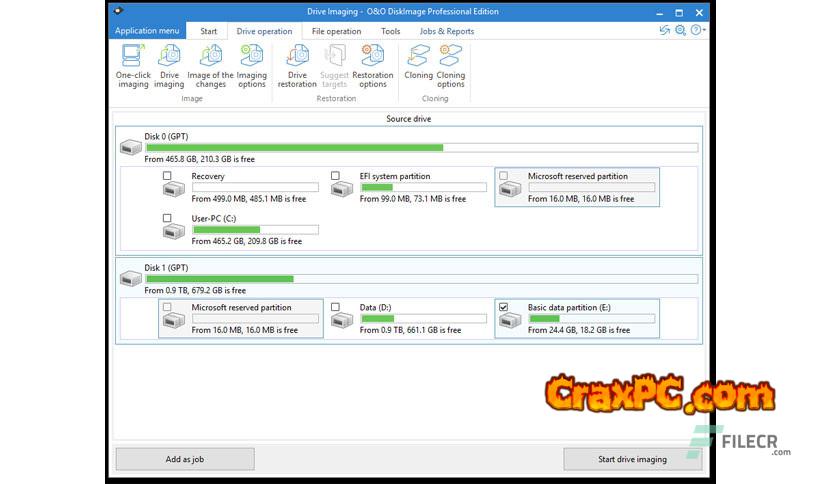
Task: Select the Disk 1 (GPT) drive icon
Action: click(x=131, y=278)
